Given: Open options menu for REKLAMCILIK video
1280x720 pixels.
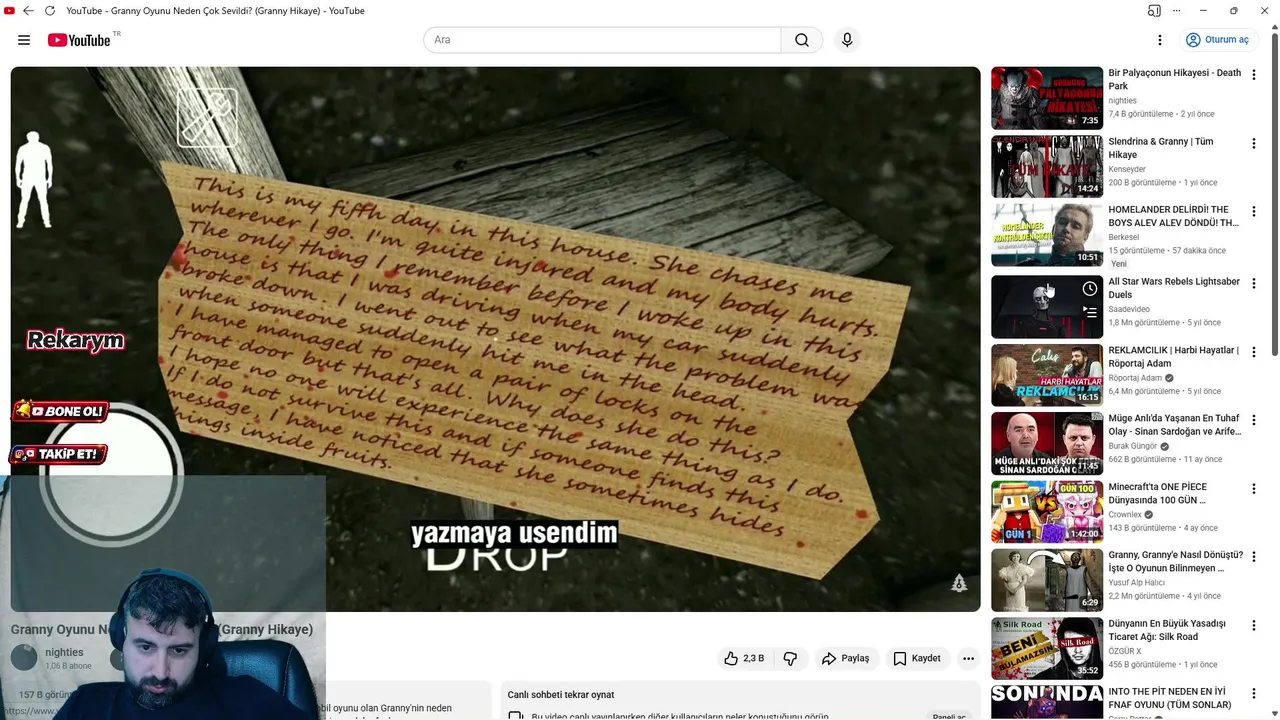Looking at the screenshot, I should 1254,352.
